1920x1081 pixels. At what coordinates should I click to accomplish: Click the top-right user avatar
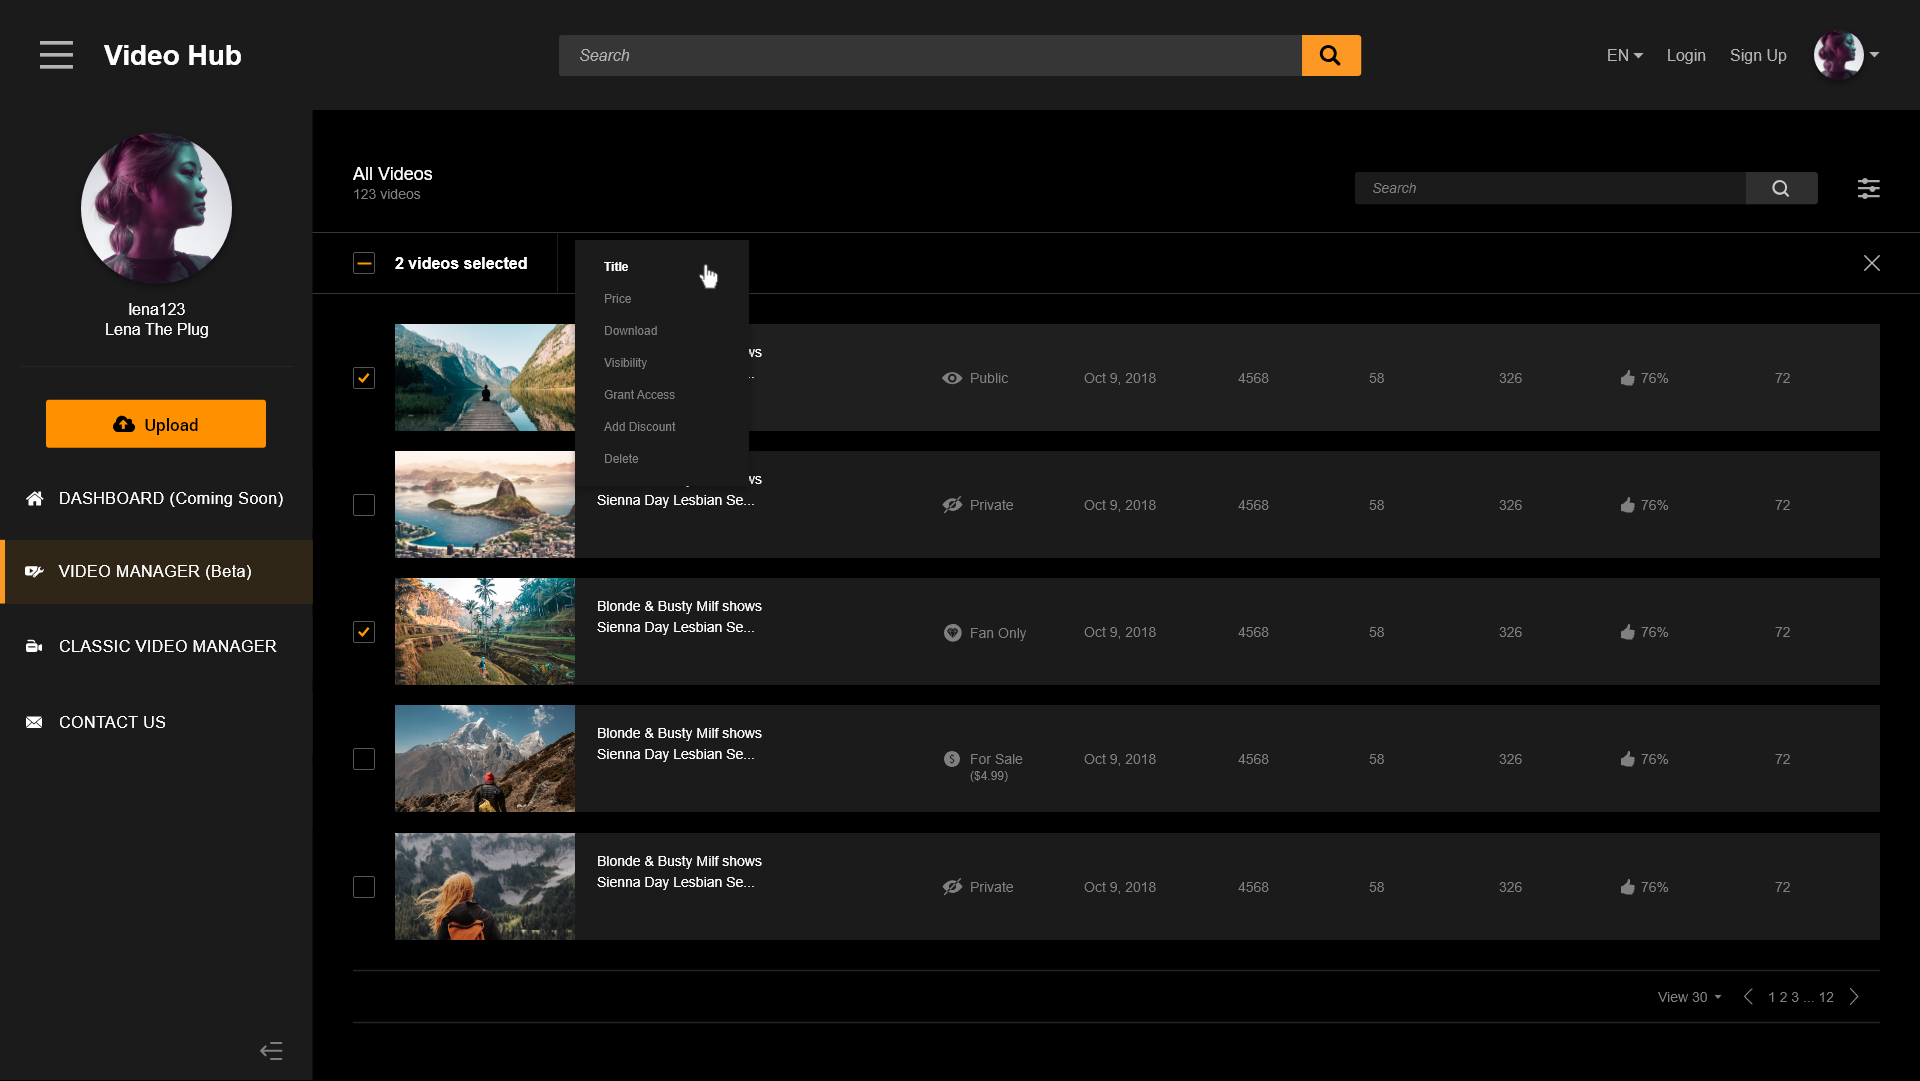coord(1839,55)
